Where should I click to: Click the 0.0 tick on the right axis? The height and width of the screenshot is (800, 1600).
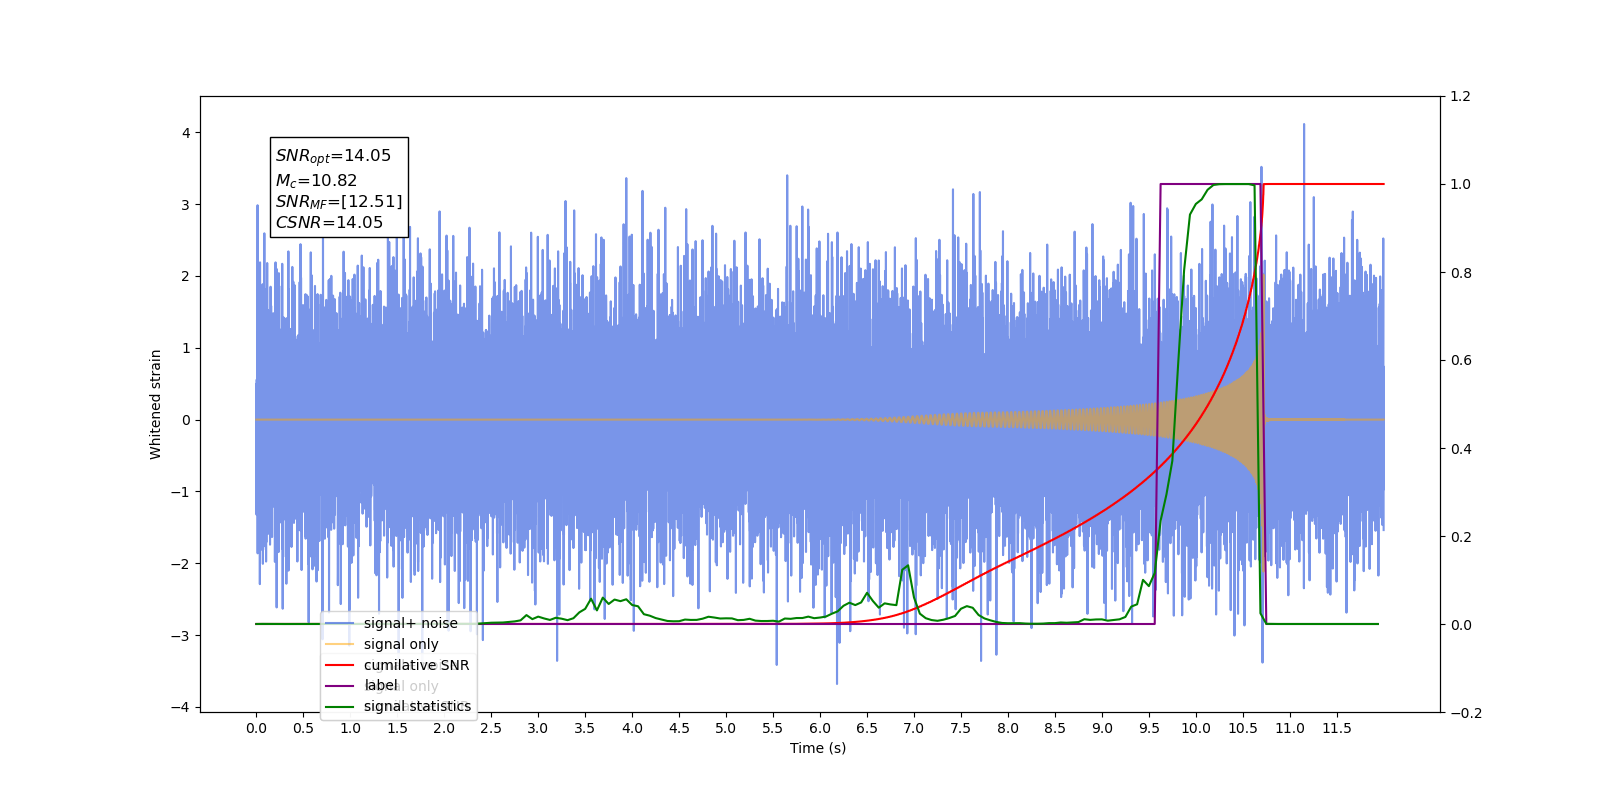point(1460,625)
